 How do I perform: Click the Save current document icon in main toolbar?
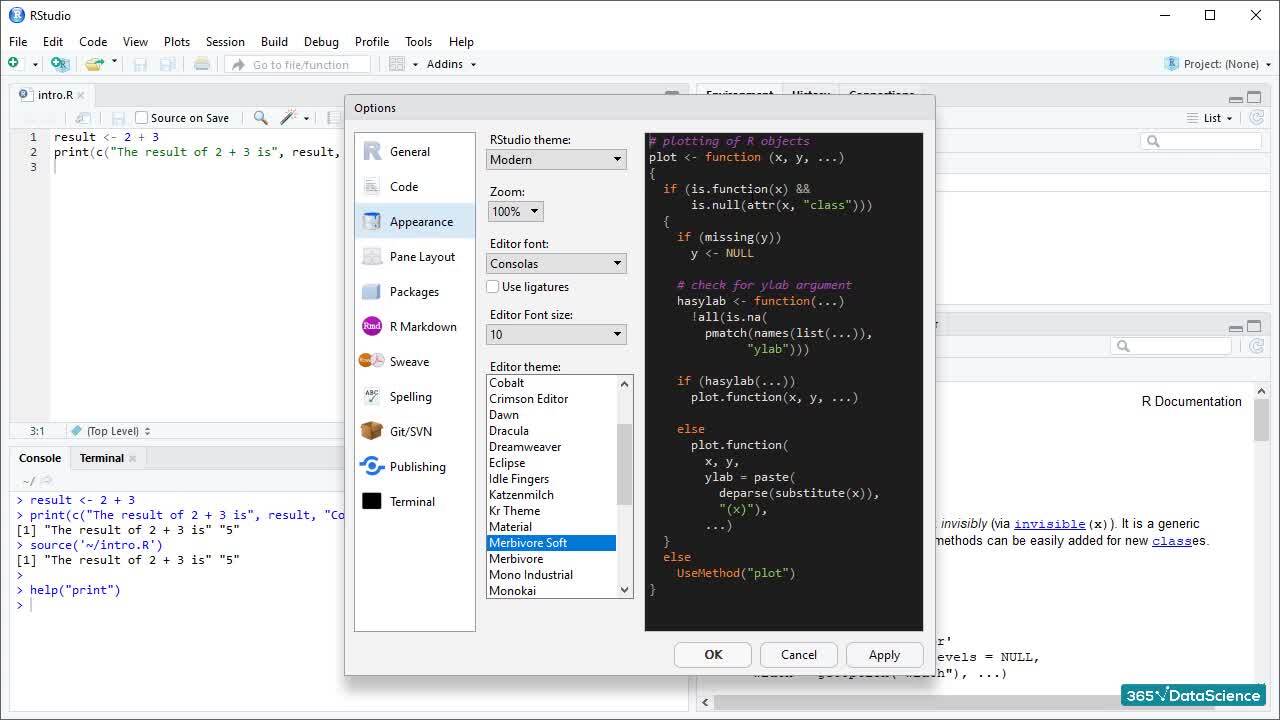point(140,64)
